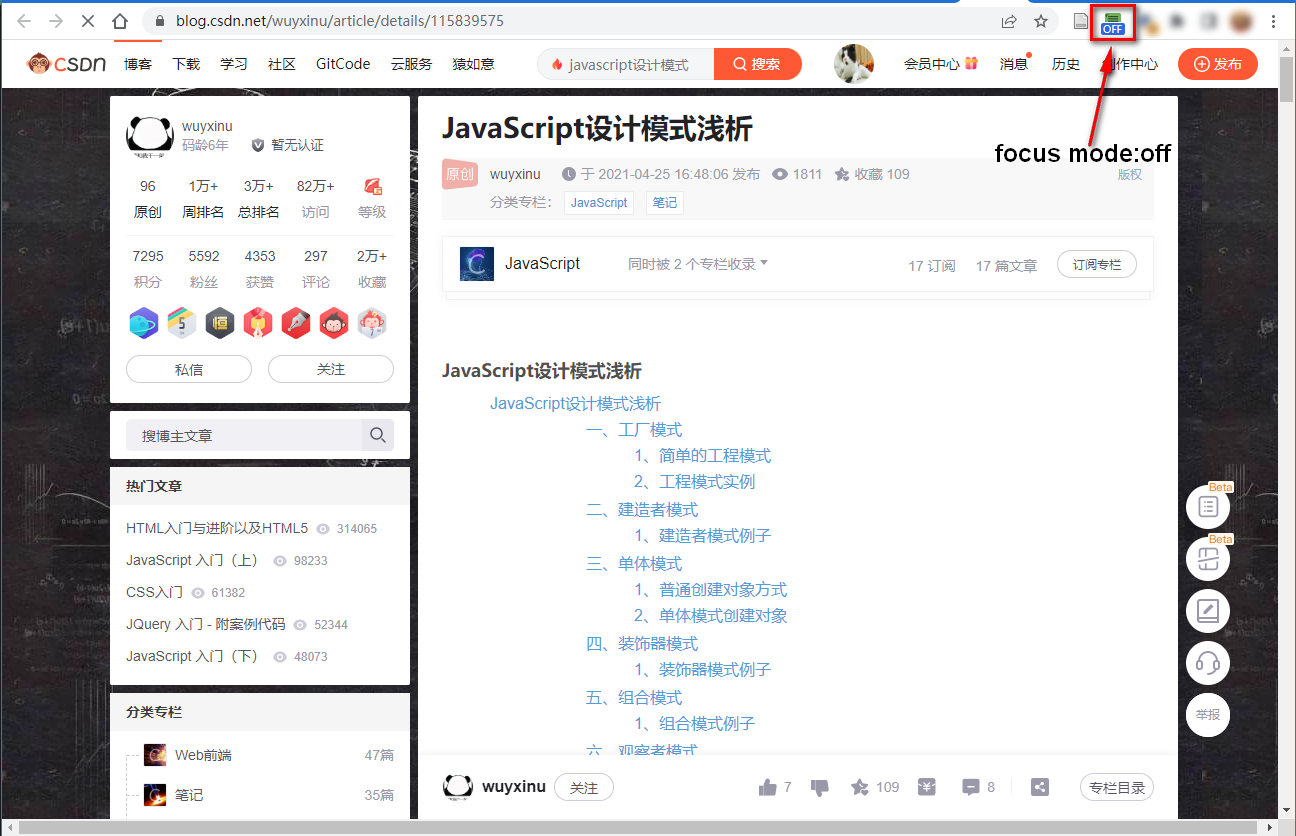1296x836 pixels.
Task: Click the JavaScript category tag
Action: [x=599, y=202]
